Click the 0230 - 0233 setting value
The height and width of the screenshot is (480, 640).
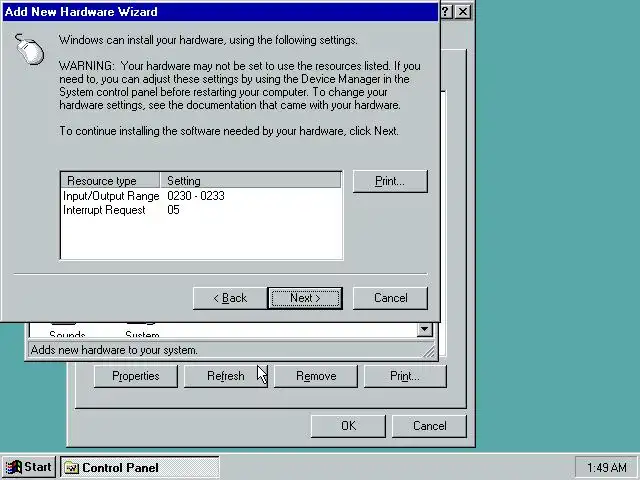tap(196, 196)
